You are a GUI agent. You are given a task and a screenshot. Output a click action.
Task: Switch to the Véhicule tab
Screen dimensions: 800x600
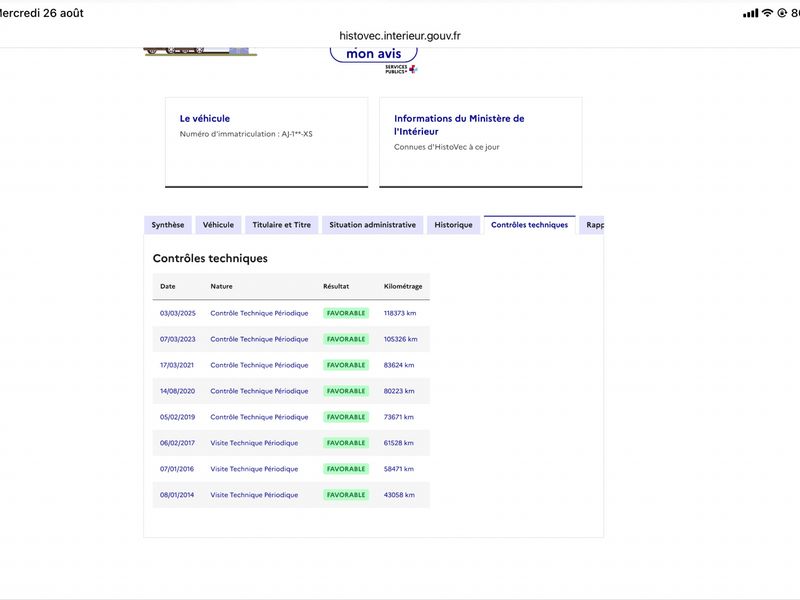pyautogui.click(x=218, y=225)
